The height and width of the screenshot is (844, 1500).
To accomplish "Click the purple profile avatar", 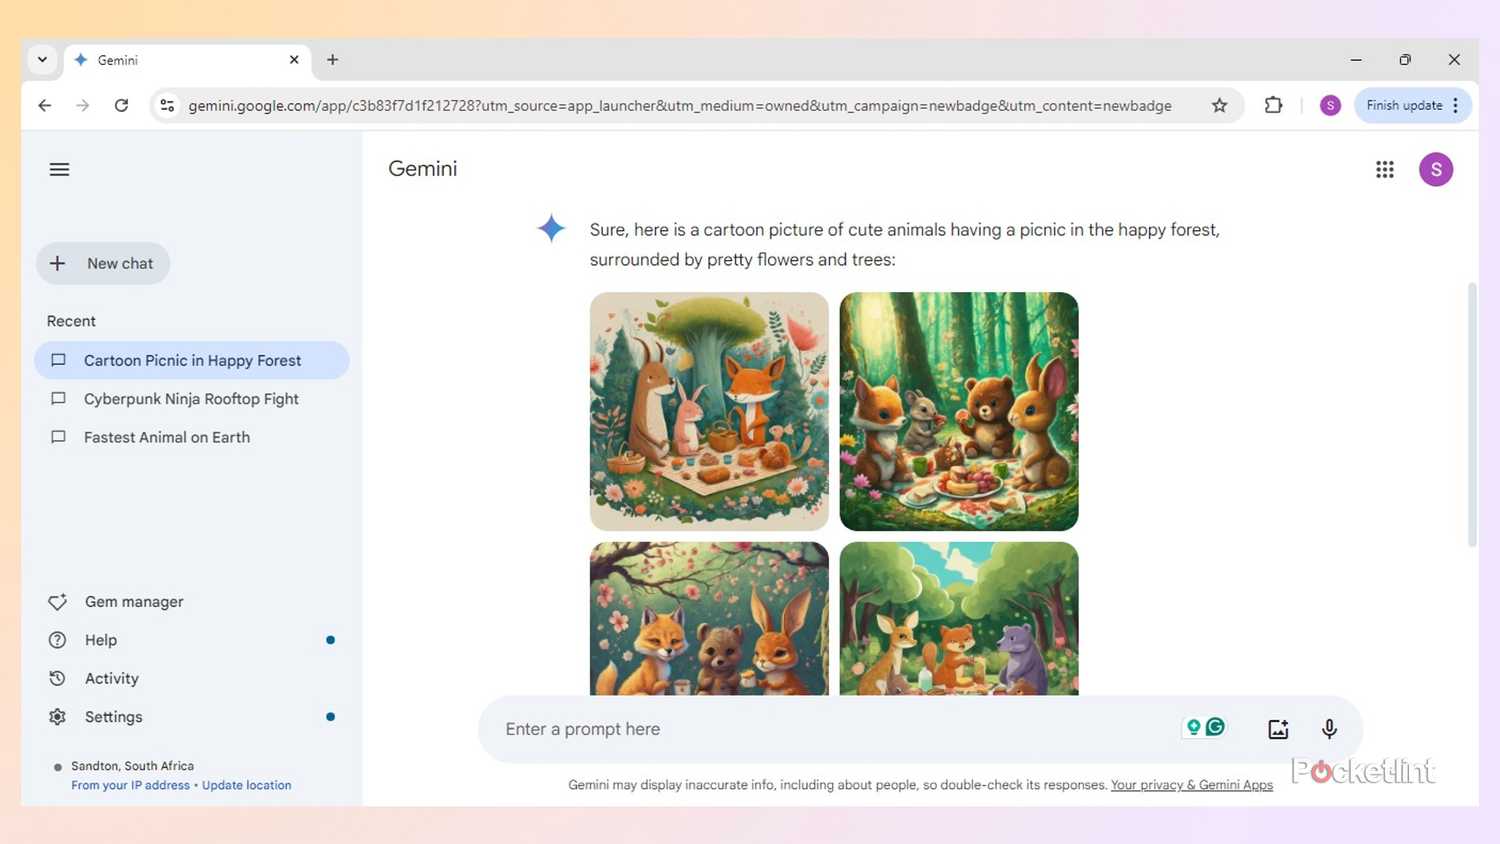I will pos(1435,169).
